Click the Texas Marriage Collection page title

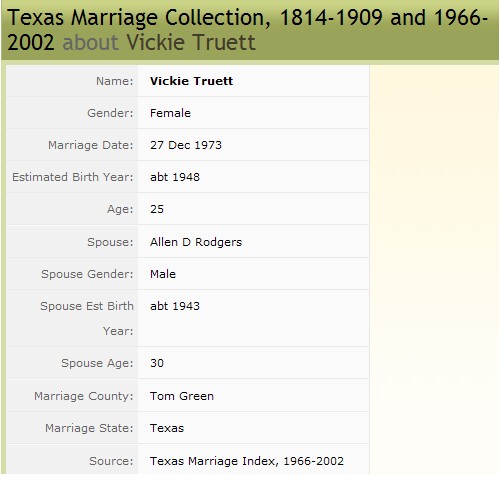coord(247,30)
